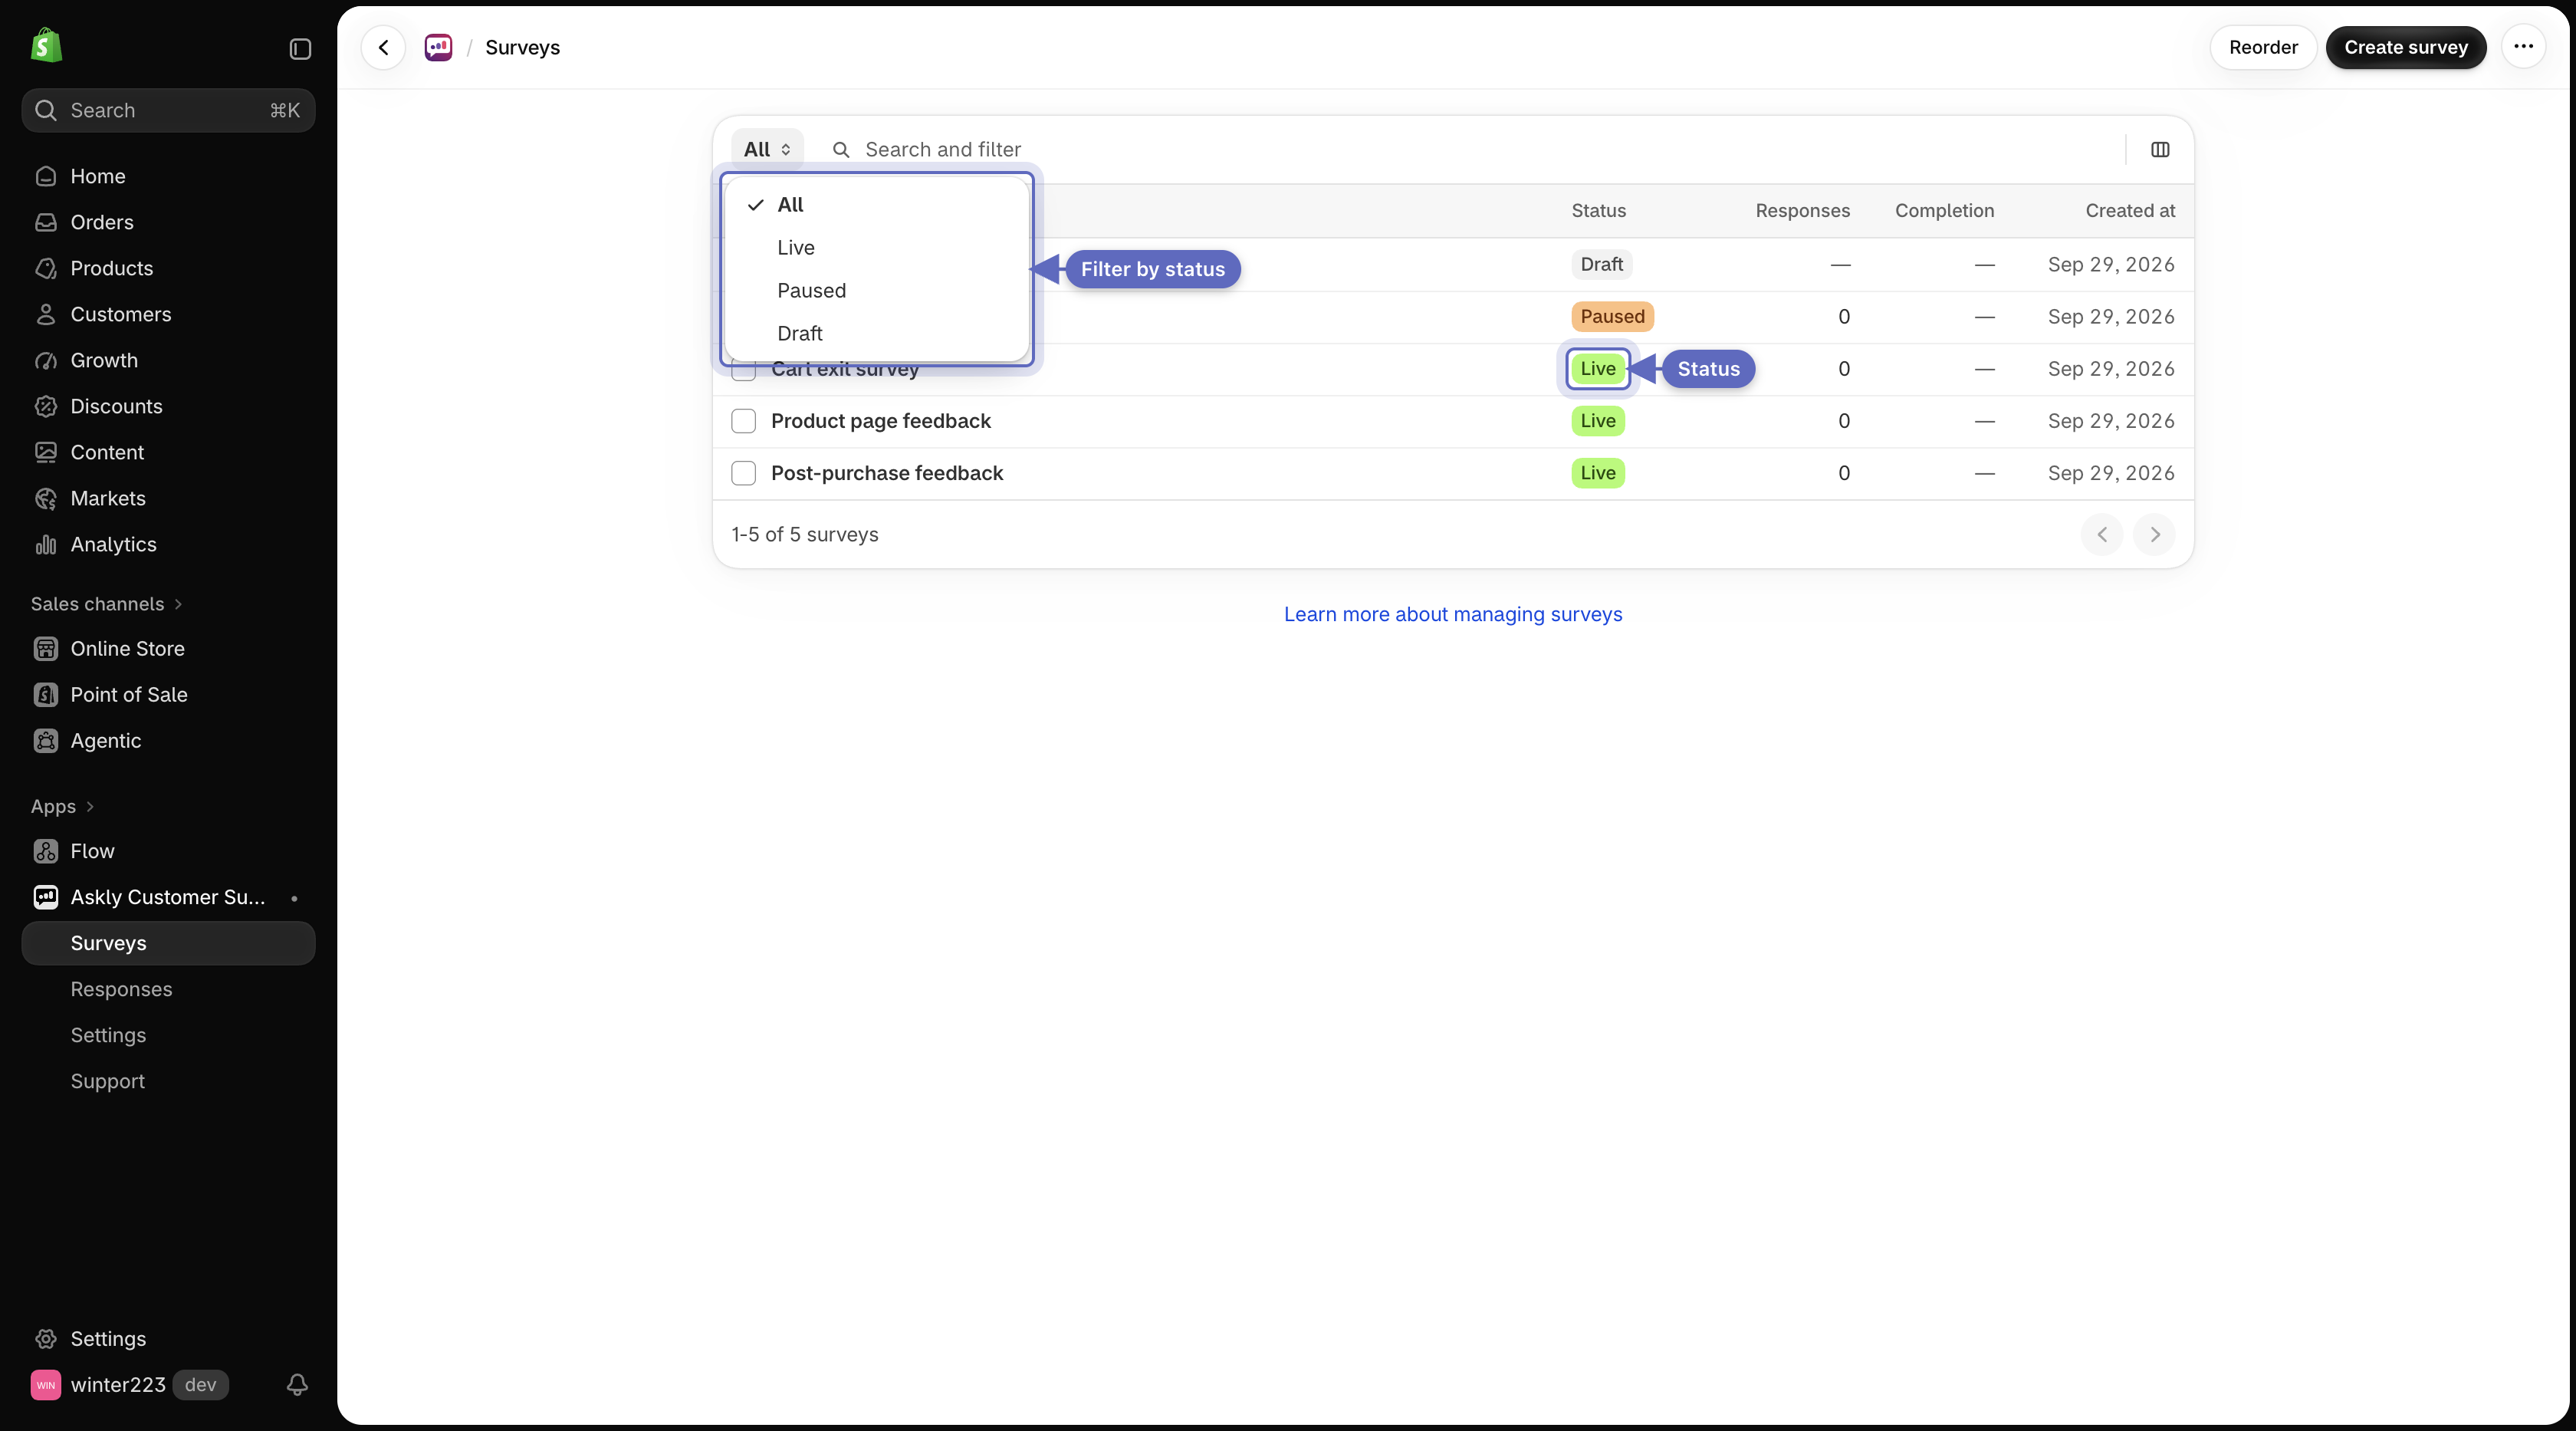
Task: Open Discounts in the sidebar
Action: 168,406
